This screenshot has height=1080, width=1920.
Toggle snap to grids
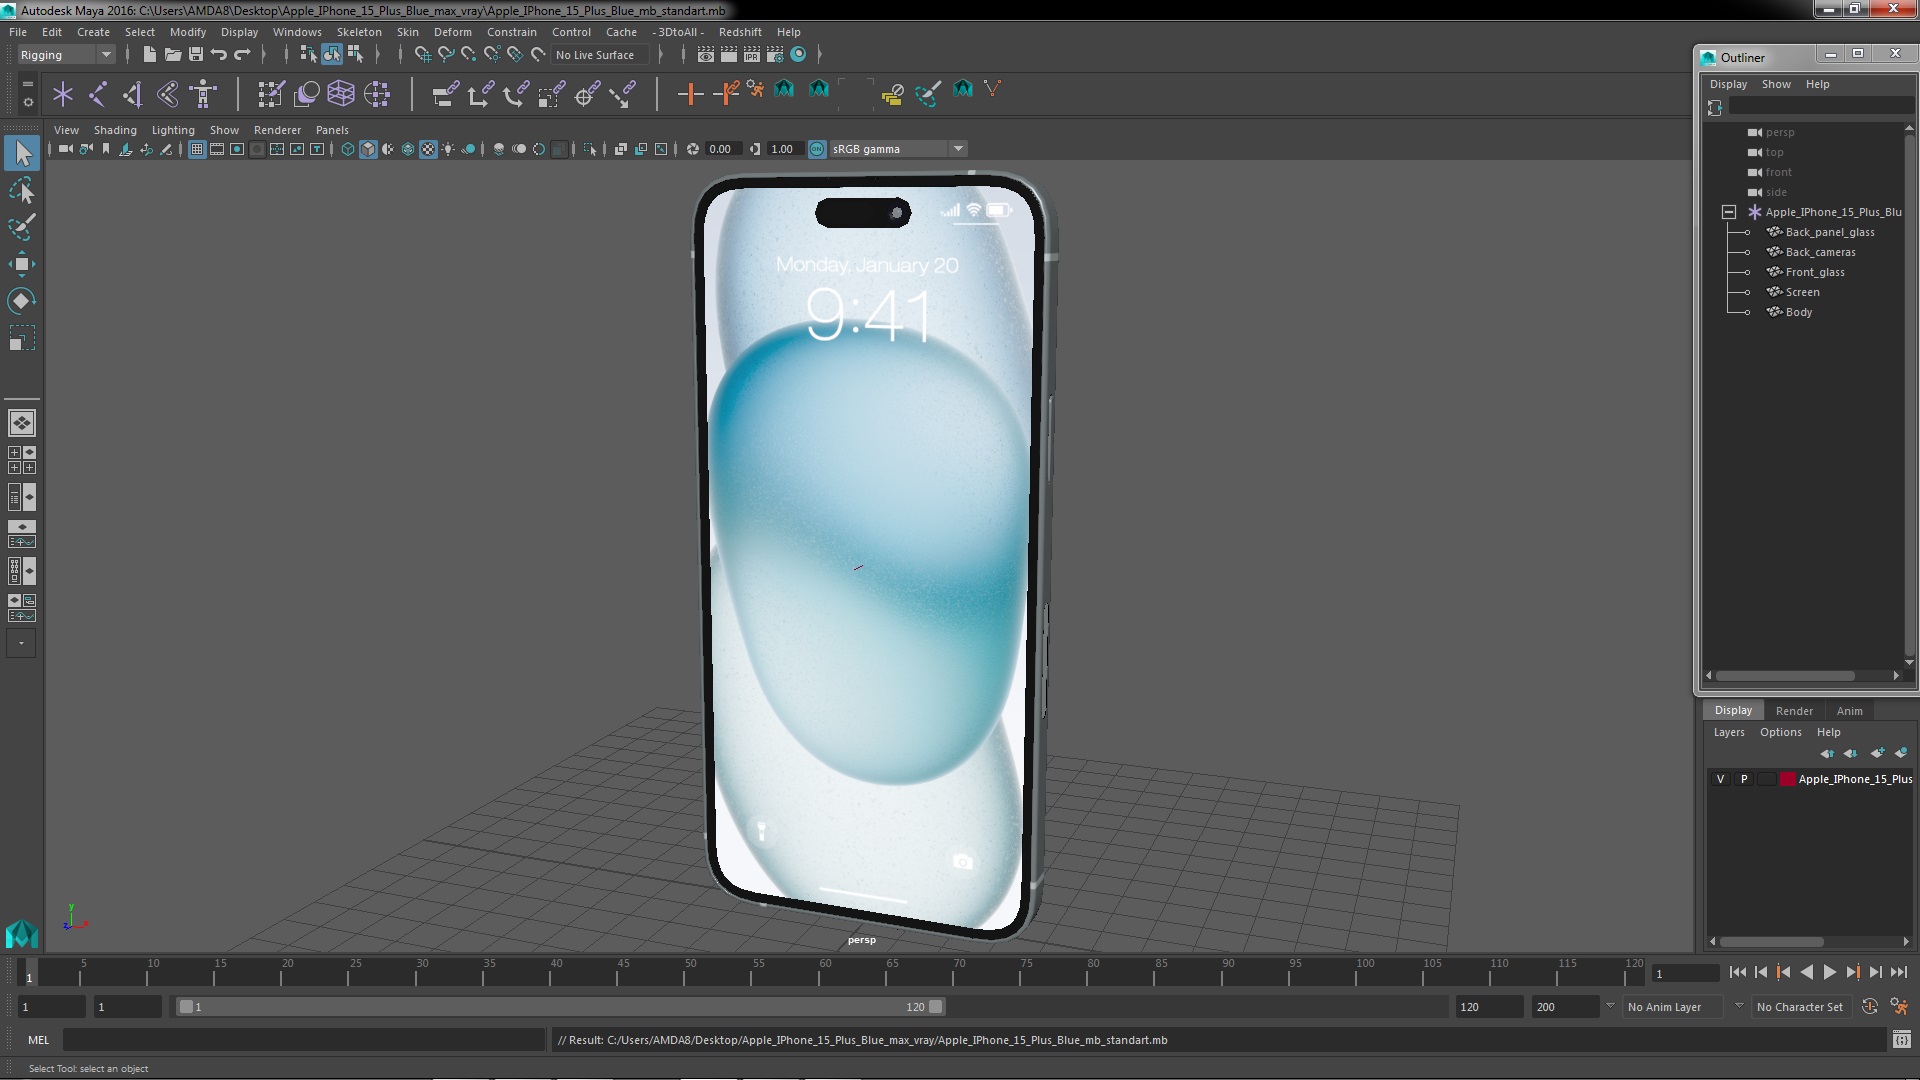(x=422, y=54)
